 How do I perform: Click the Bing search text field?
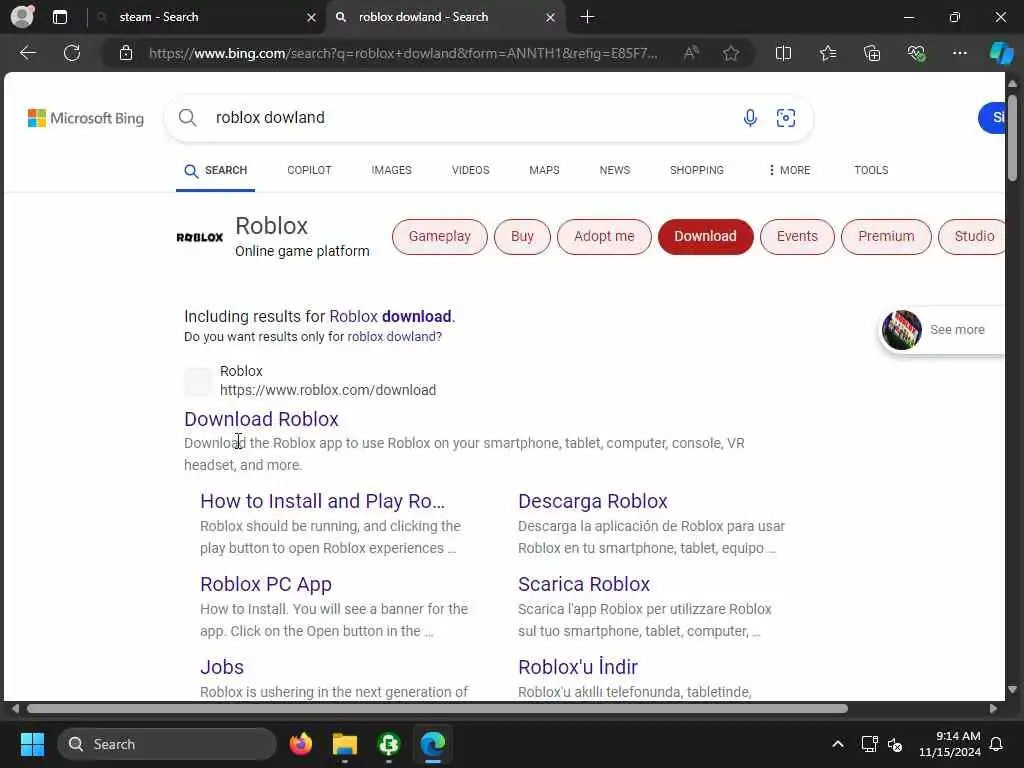click(470, 118)
